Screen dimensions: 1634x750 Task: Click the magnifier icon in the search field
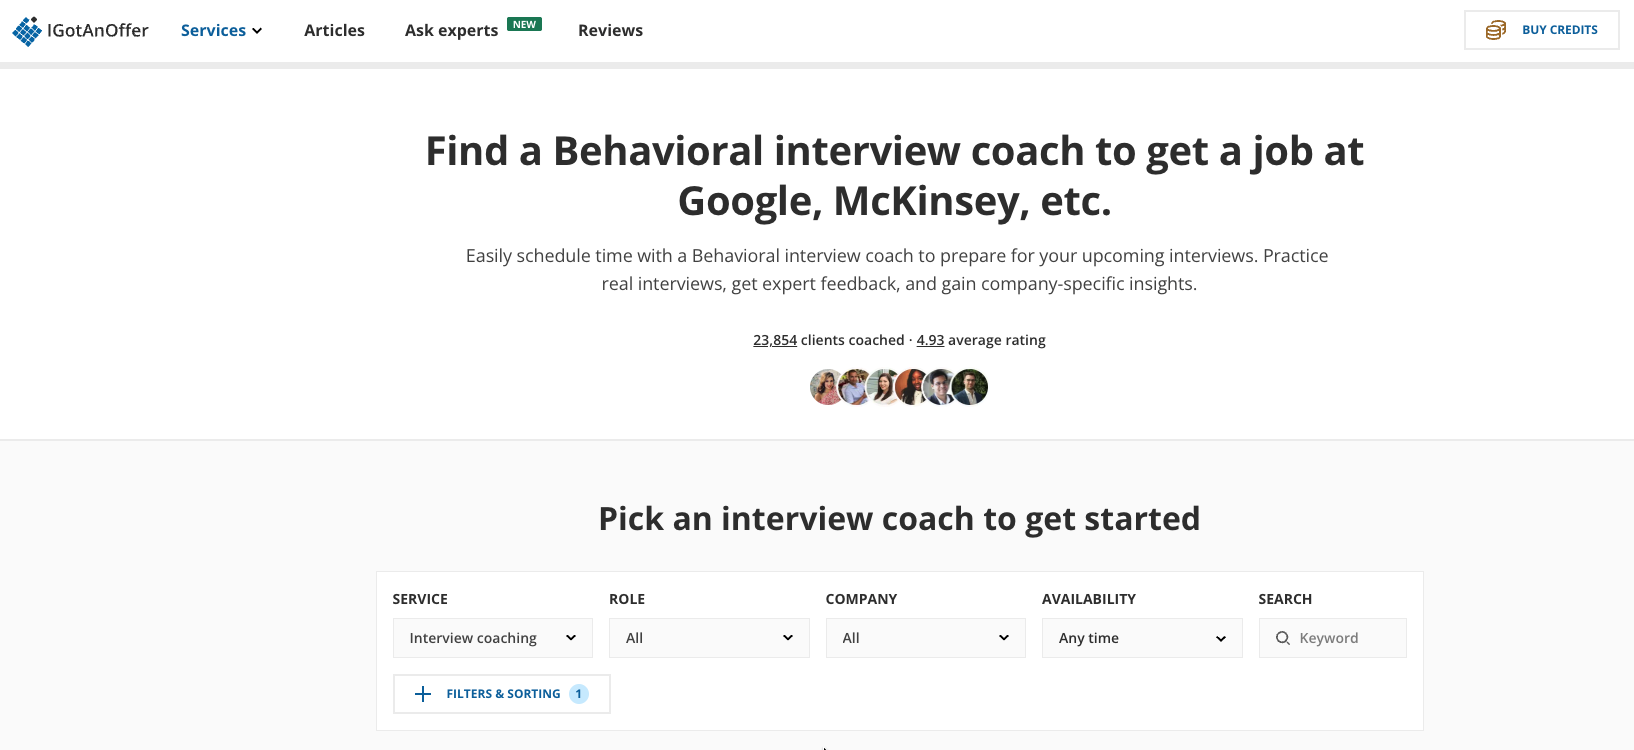point(1282,638)
